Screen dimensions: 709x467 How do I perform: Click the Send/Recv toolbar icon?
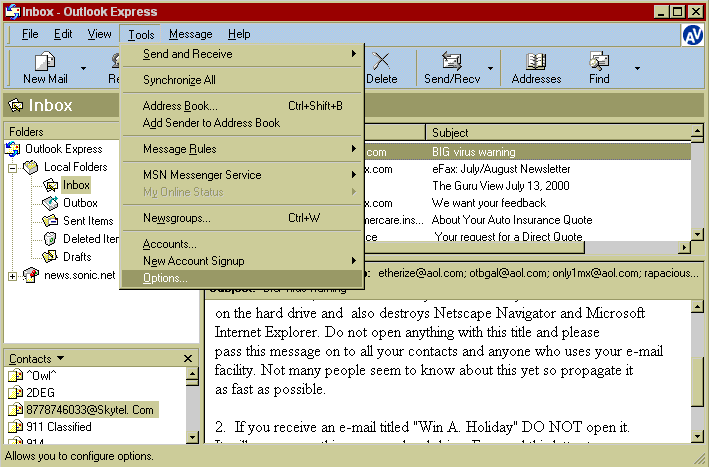click(451, 61)
